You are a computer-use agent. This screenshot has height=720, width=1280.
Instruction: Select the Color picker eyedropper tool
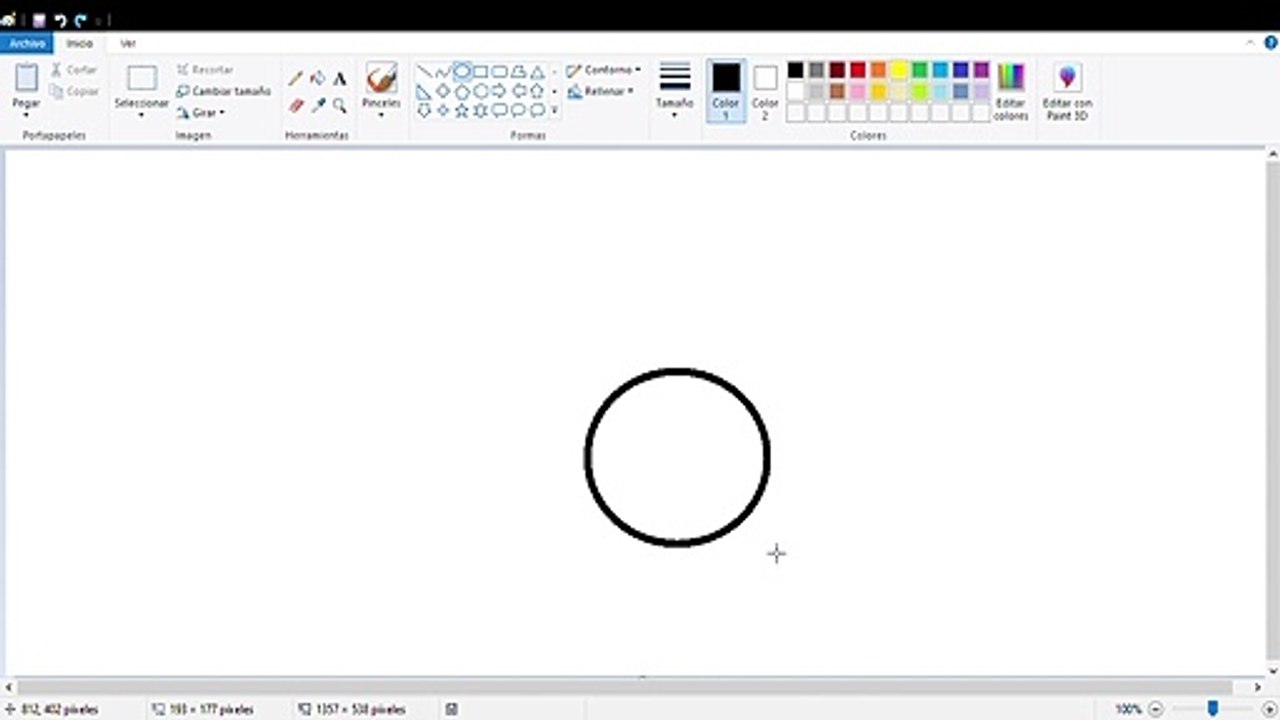click(x=318, y=105)
